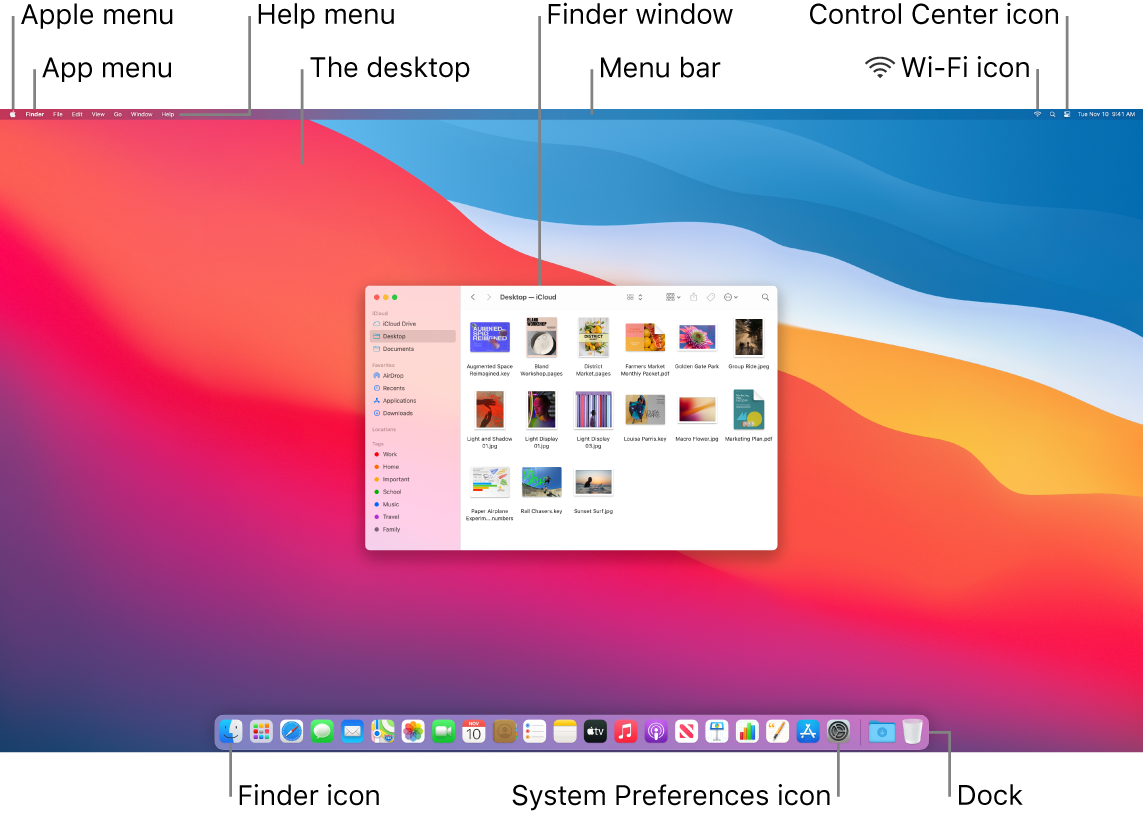This screenshot has width=1144, height=820.
Task: Select iCloud Drive in the Finder sidebar
Action: [399, 324]
